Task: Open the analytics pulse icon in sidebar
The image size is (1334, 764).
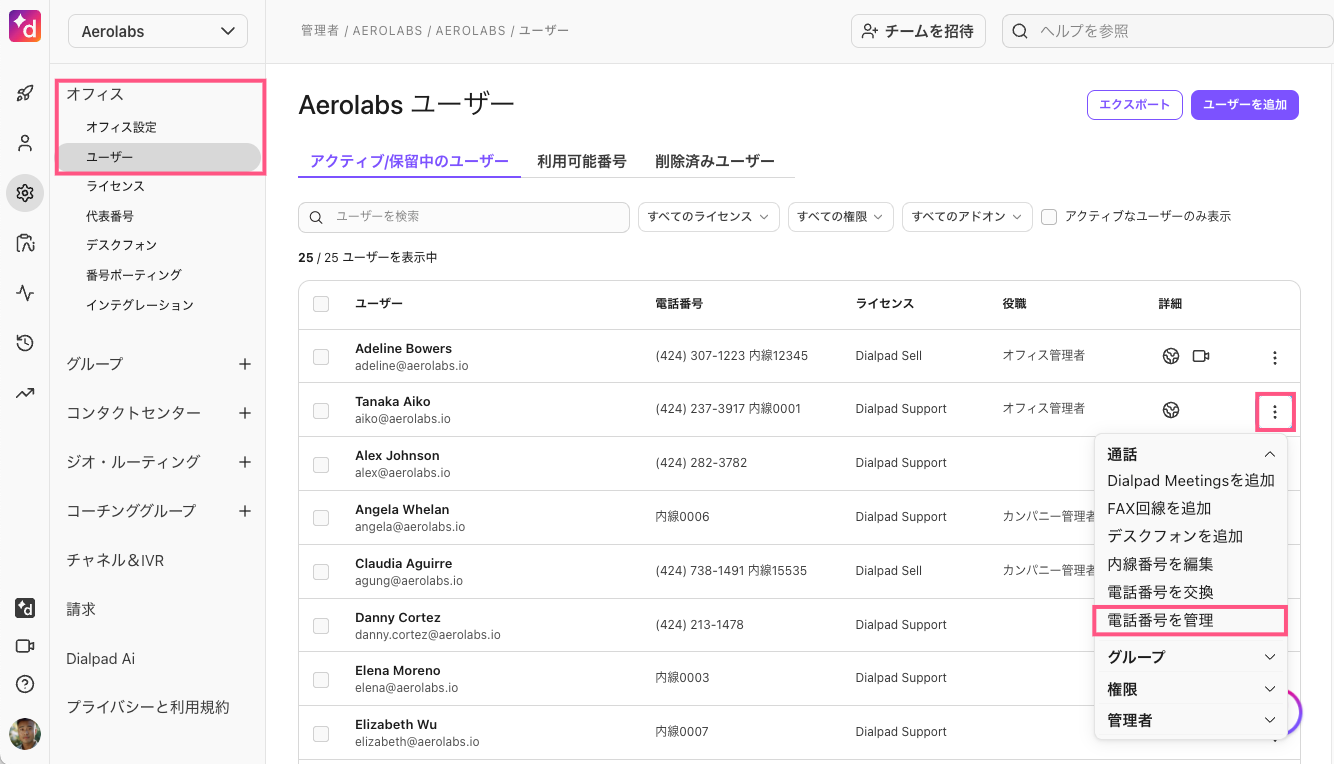Action: click(x=25, y=293)
